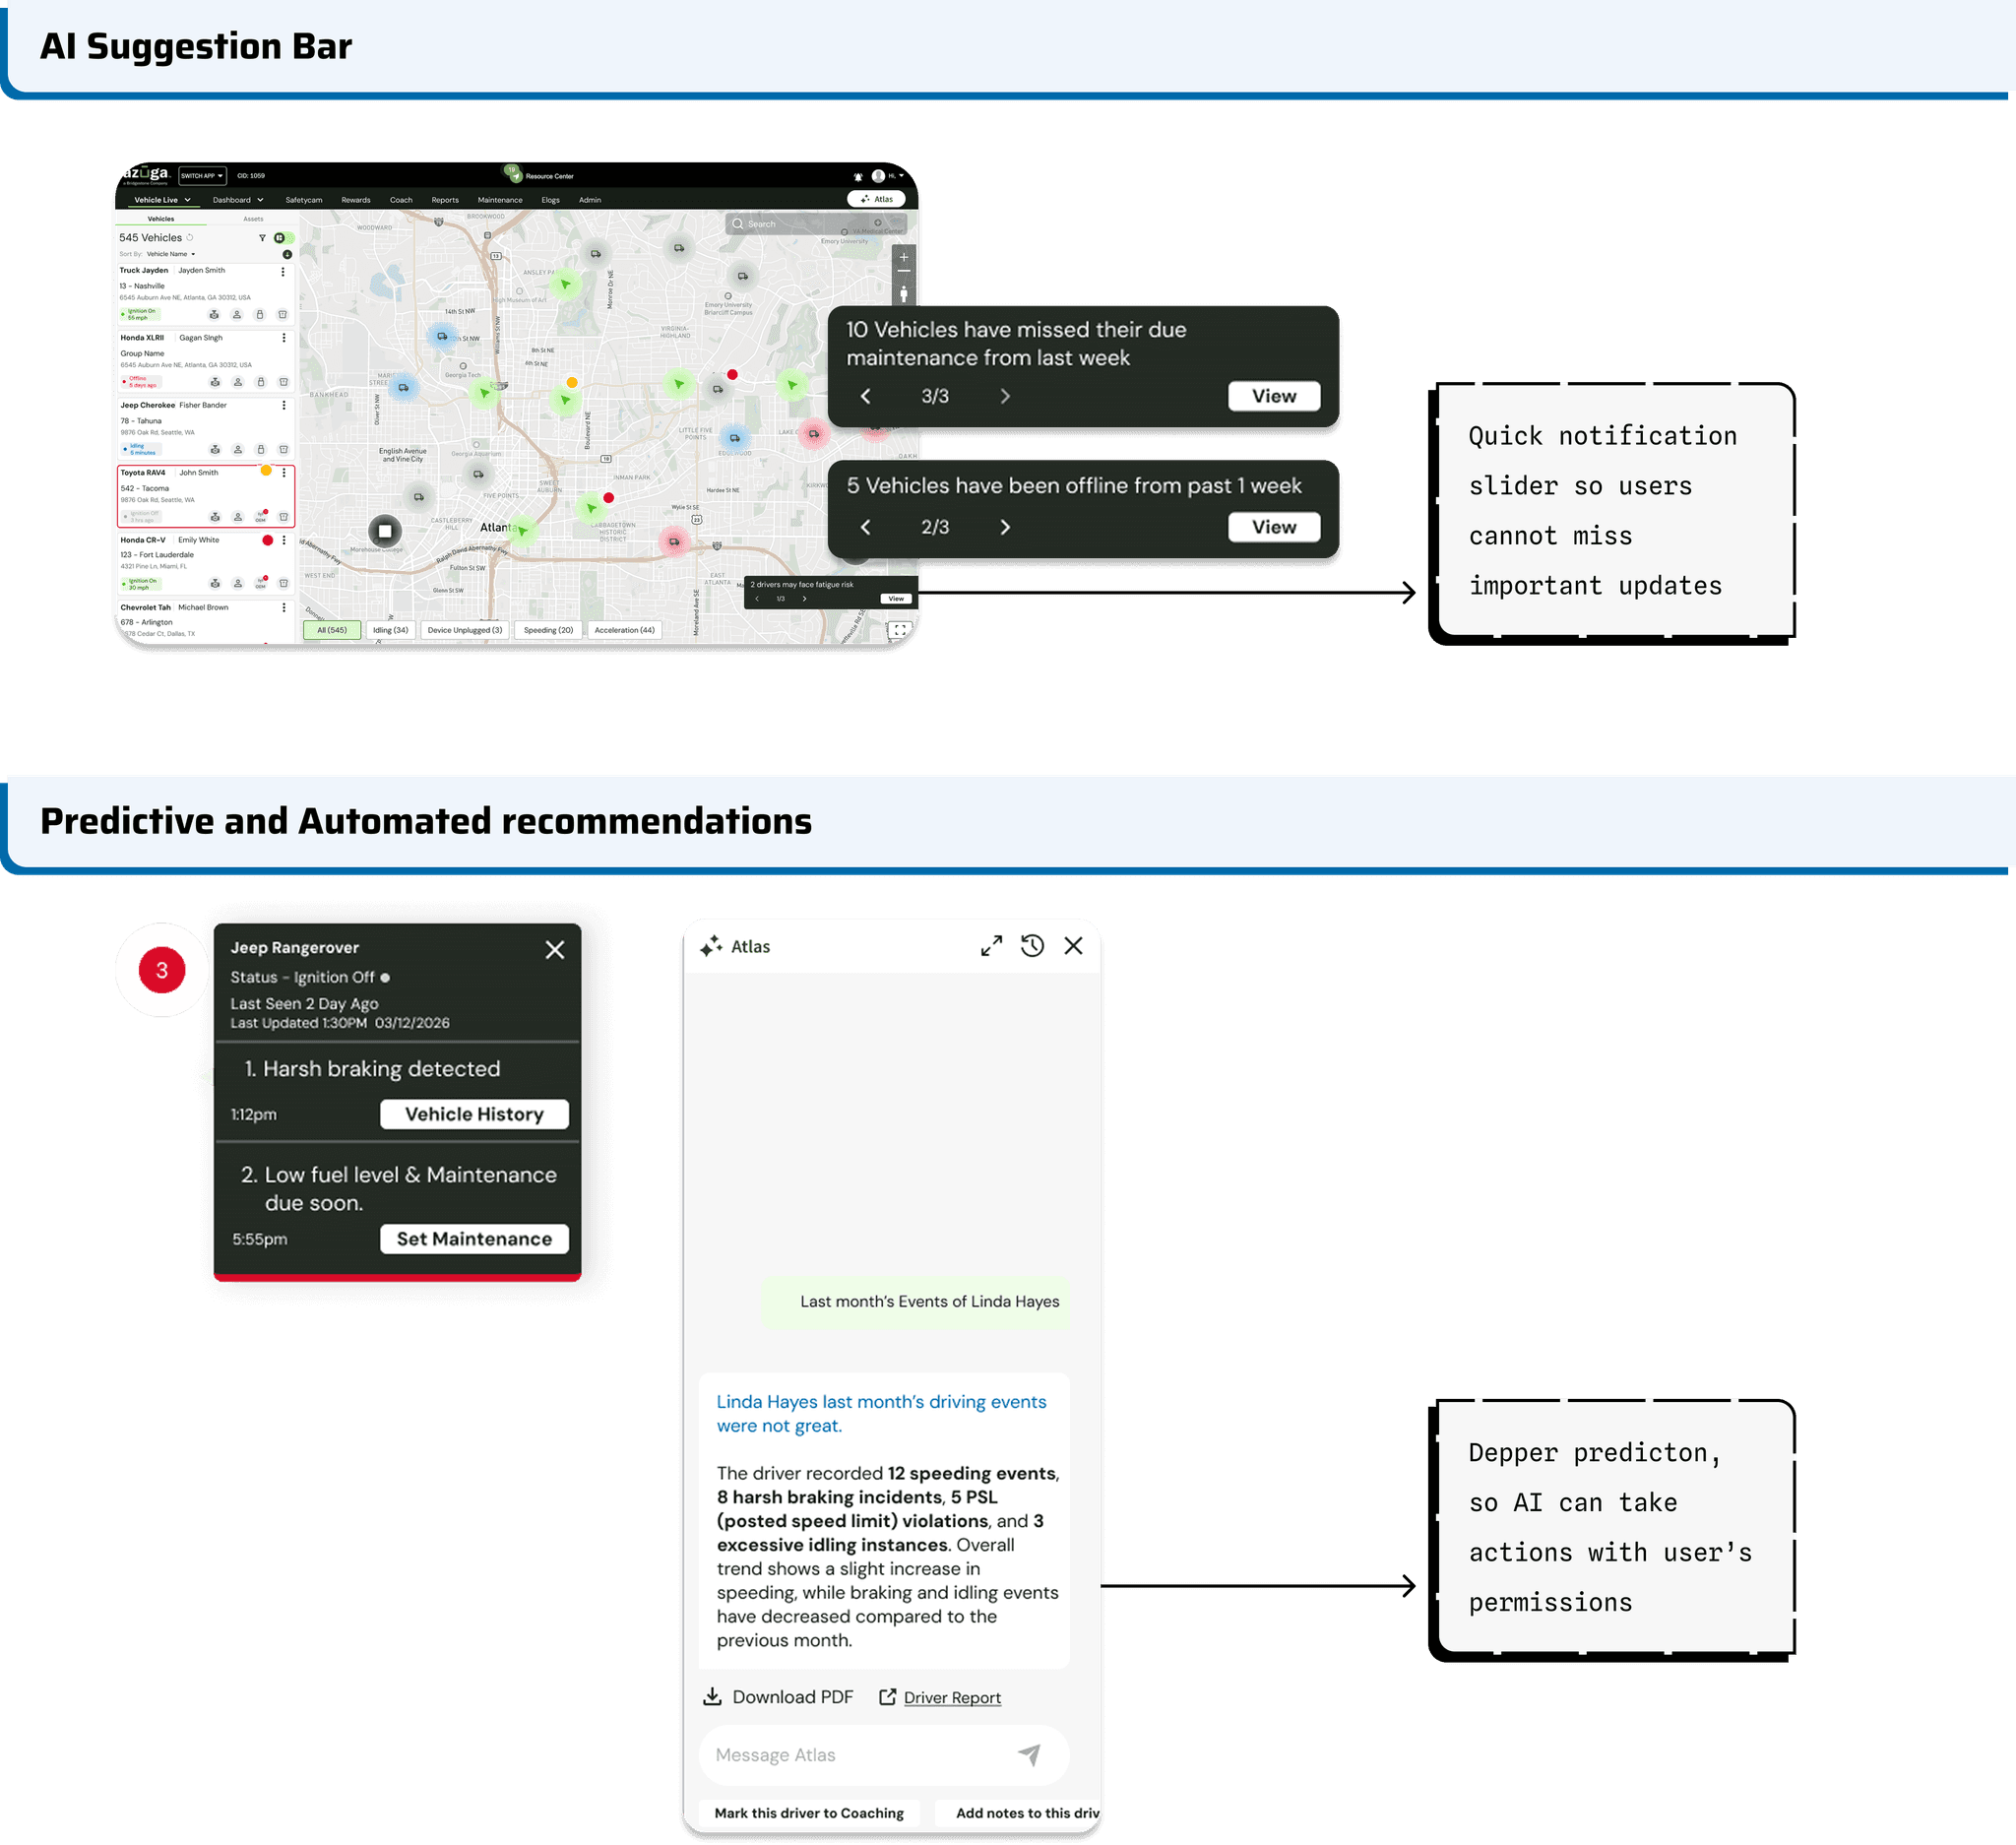Expand Atlas chat panel with expand icon
Viewport: 2016px width, 1845px height.
[991, 946]
